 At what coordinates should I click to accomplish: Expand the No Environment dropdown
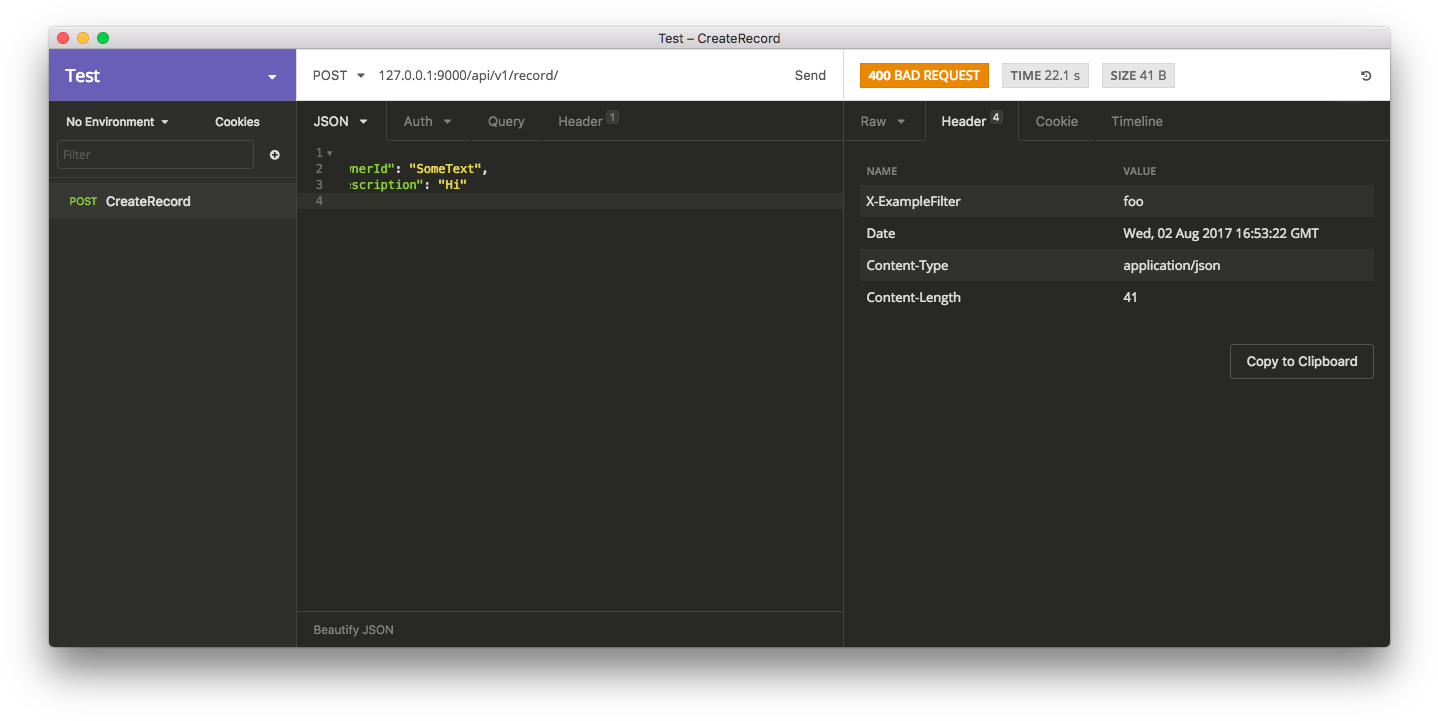(117, 122)
